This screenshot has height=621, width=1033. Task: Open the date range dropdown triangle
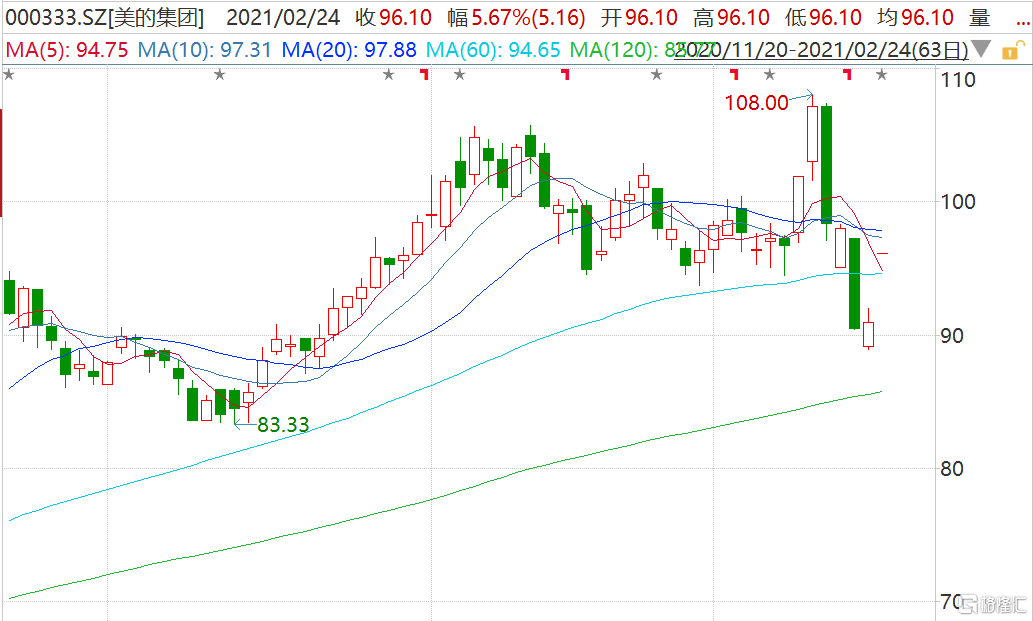click(981, 49)
